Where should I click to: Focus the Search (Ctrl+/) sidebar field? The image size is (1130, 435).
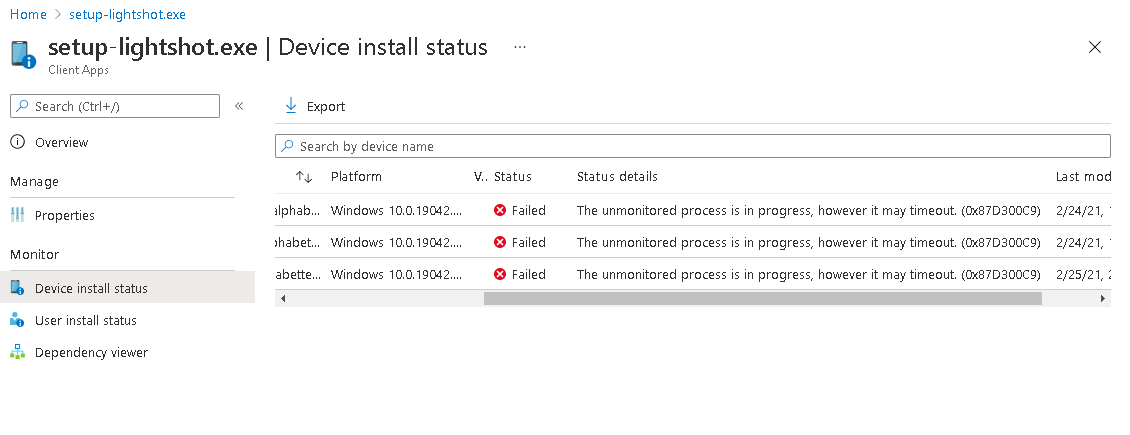115,106
